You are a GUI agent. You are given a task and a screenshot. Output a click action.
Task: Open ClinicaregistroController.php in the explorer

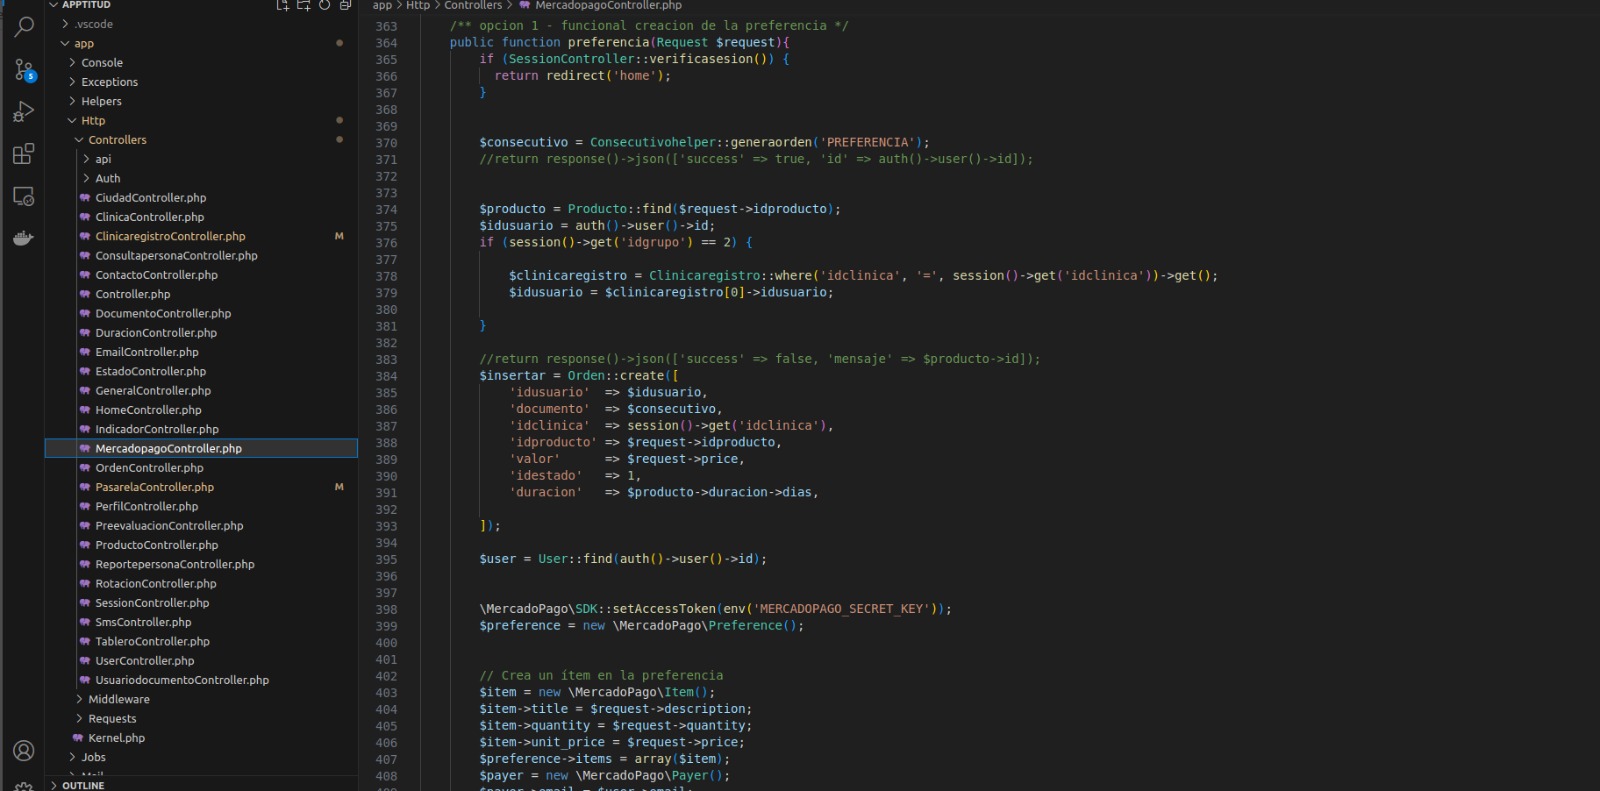[x=170, y=236]
